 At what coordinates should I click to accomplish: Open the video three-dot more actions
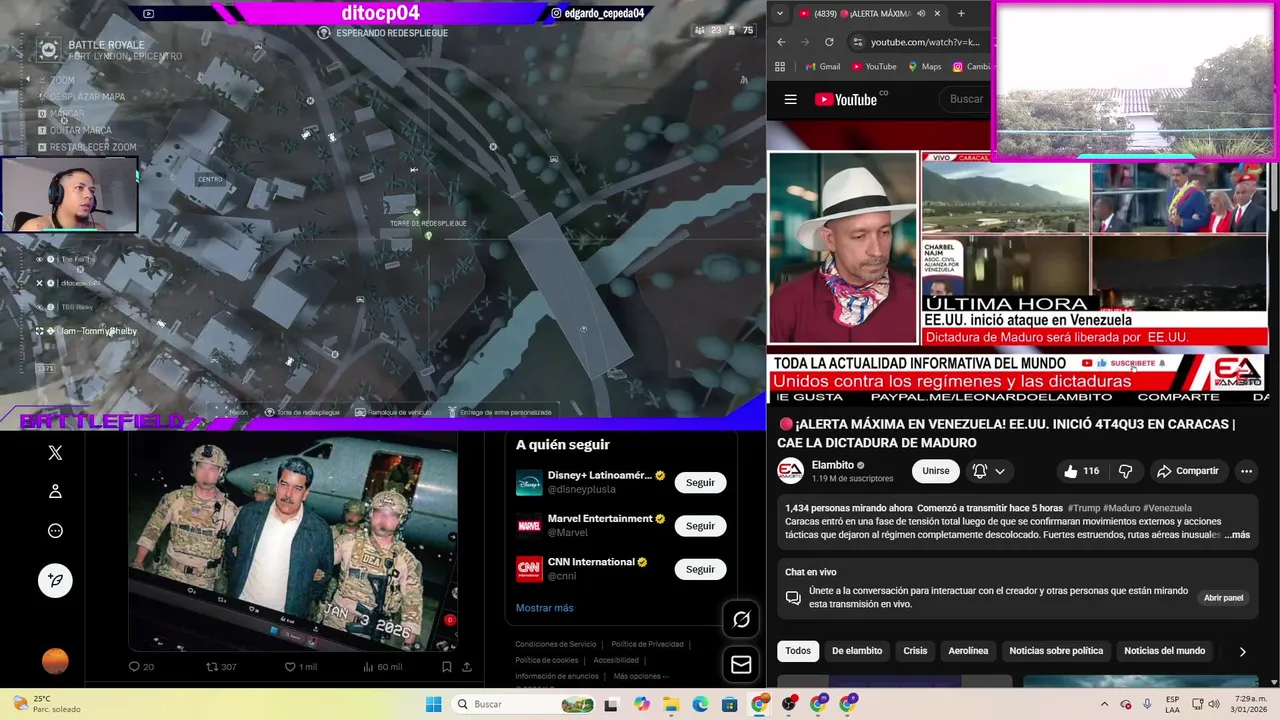[1246, 471]
